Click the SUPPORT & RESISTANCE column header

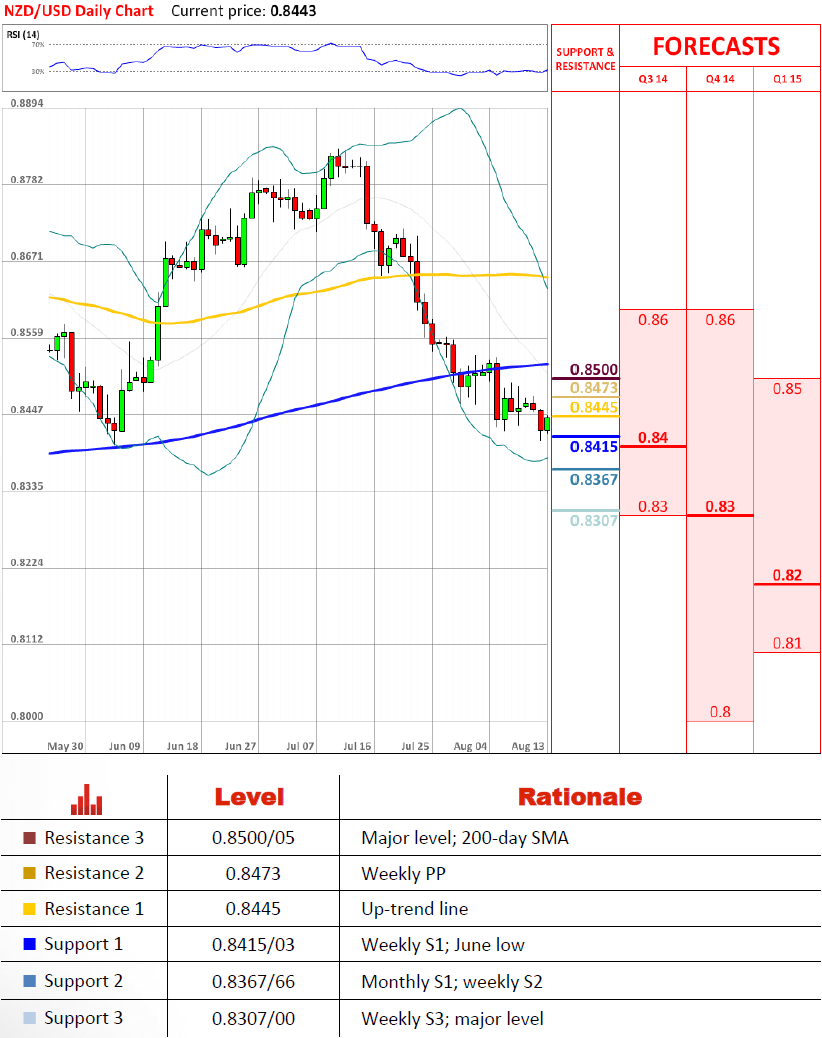585,59
